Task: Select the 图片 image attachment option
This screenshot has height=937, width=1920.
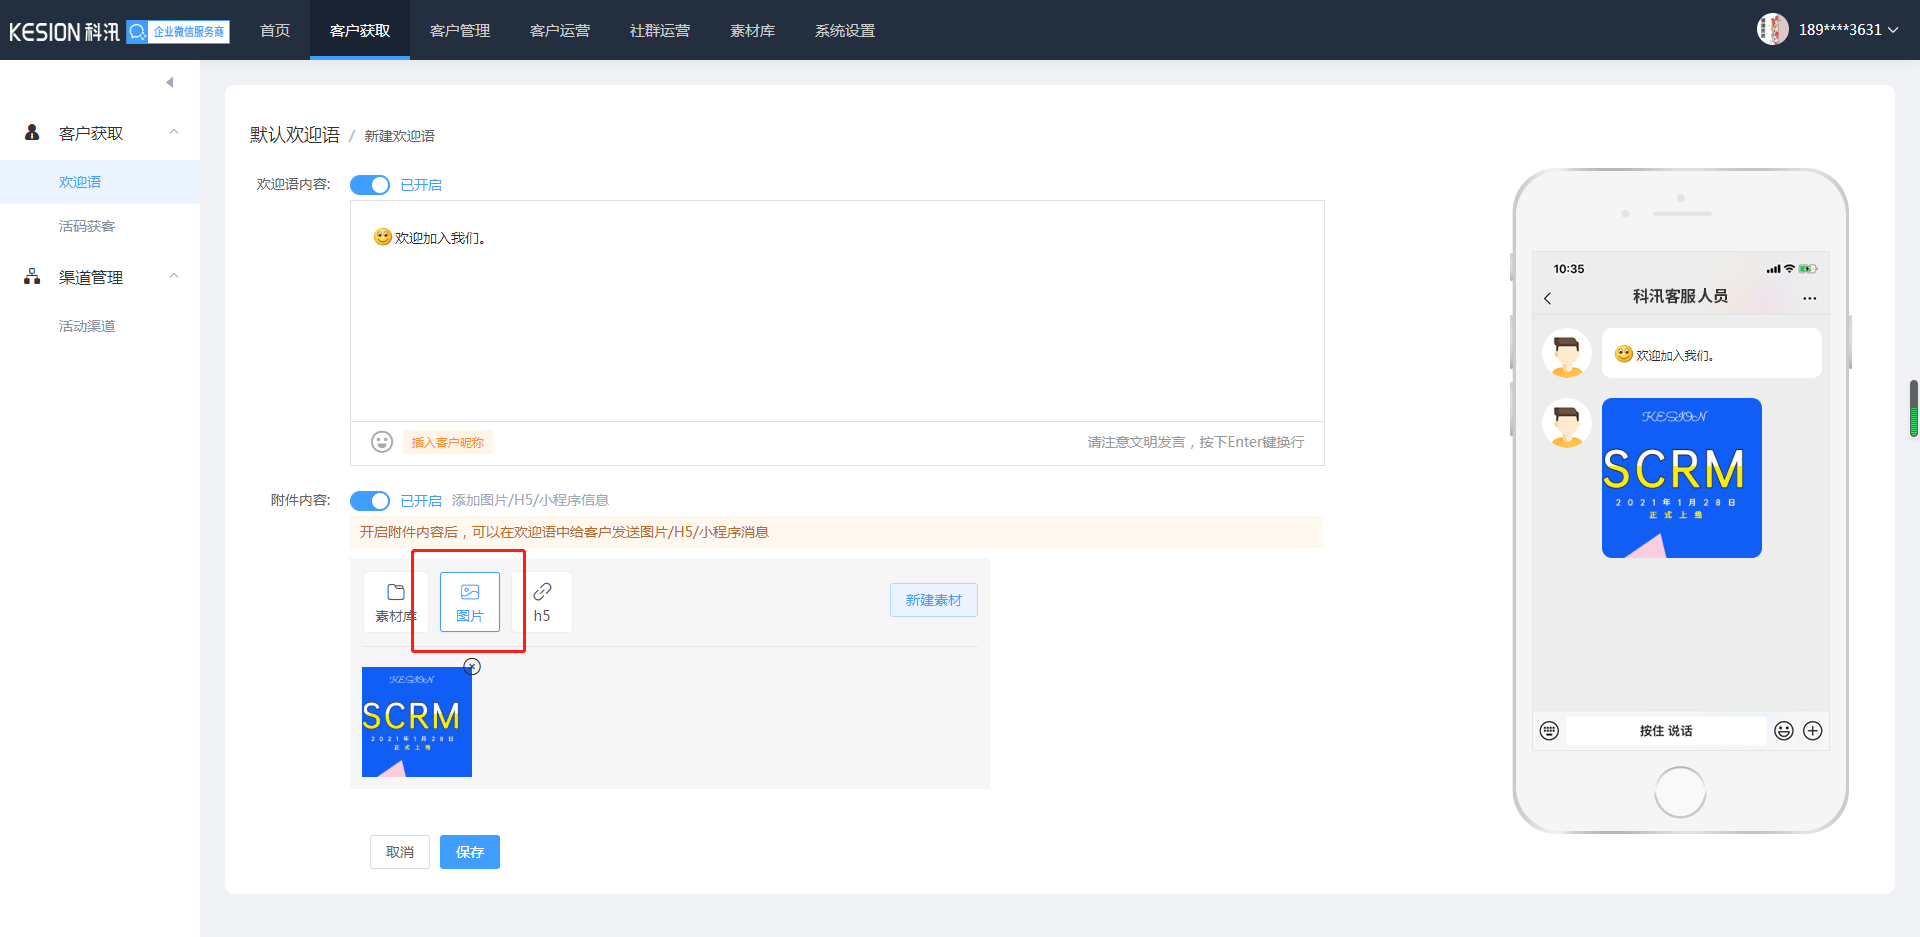Action: 470,602
